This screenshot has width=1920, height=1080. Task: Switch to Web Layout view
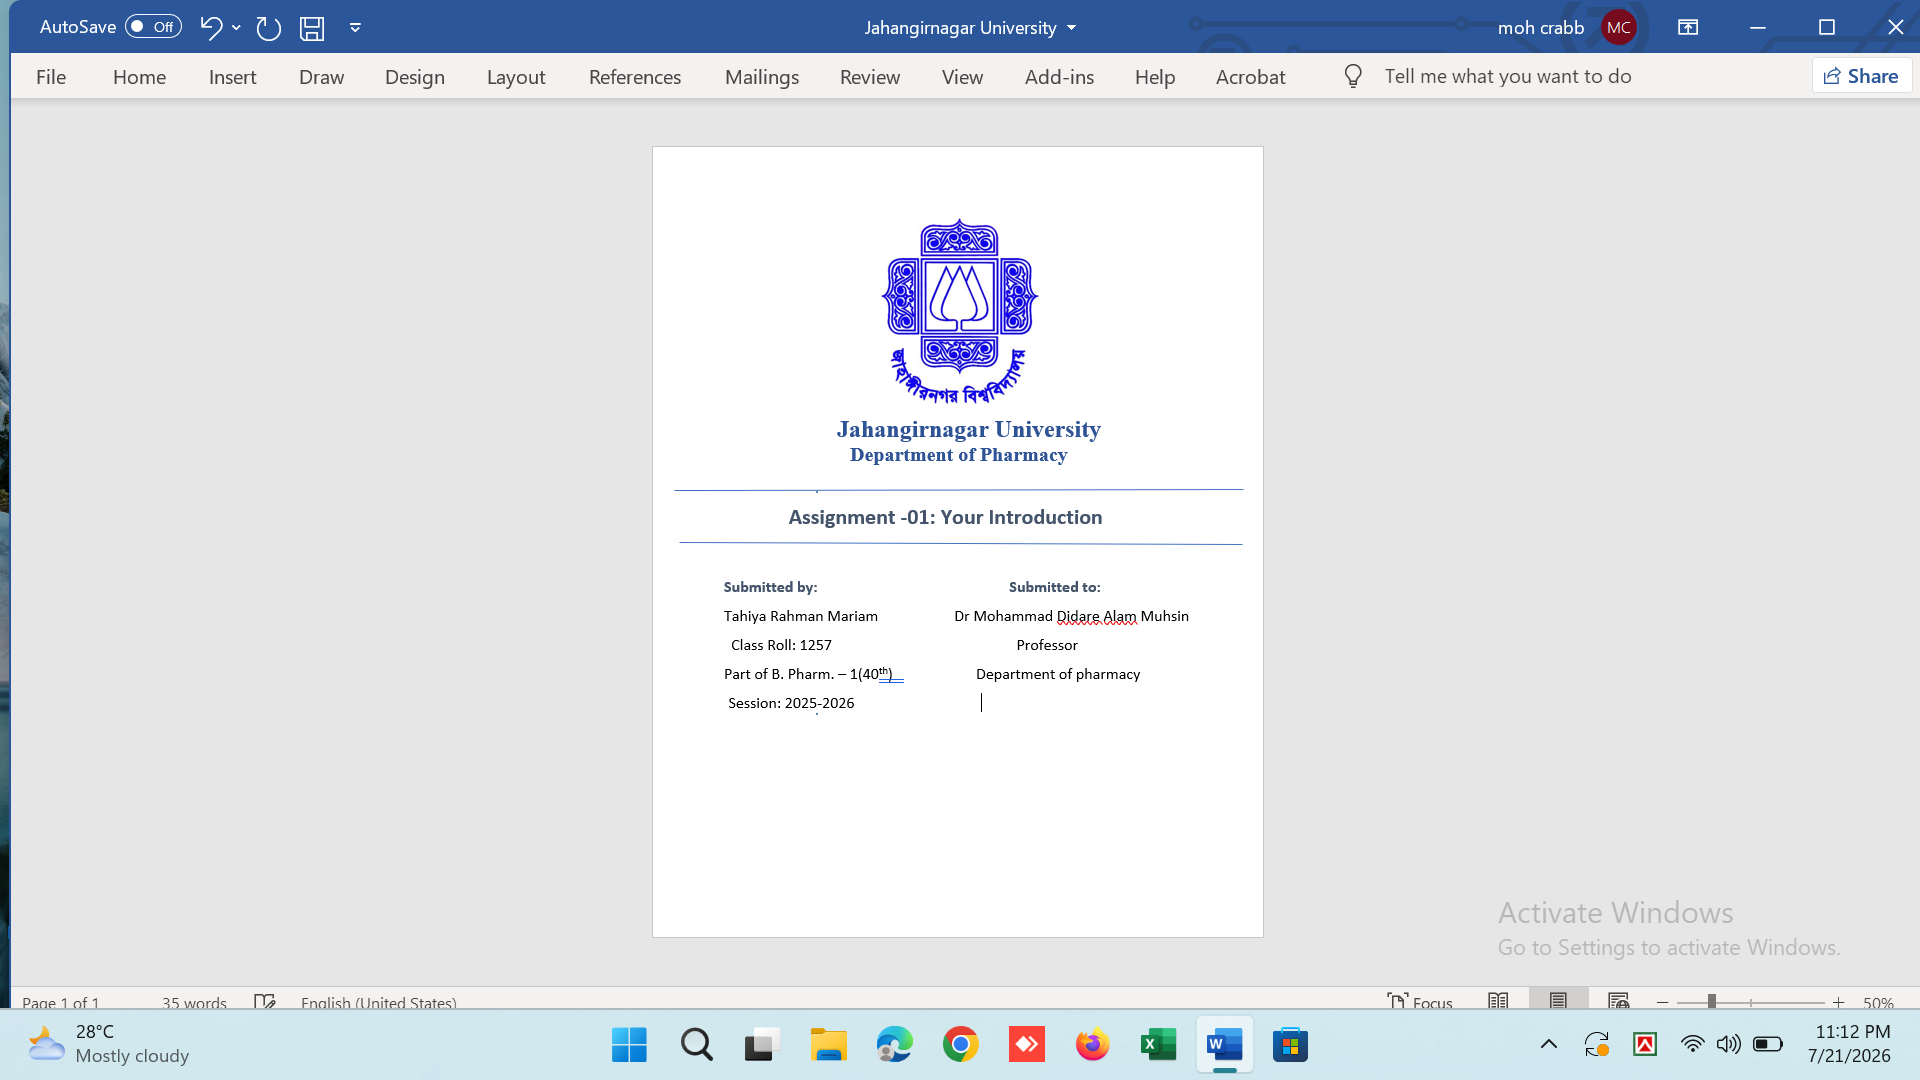coord(1619,1001)
